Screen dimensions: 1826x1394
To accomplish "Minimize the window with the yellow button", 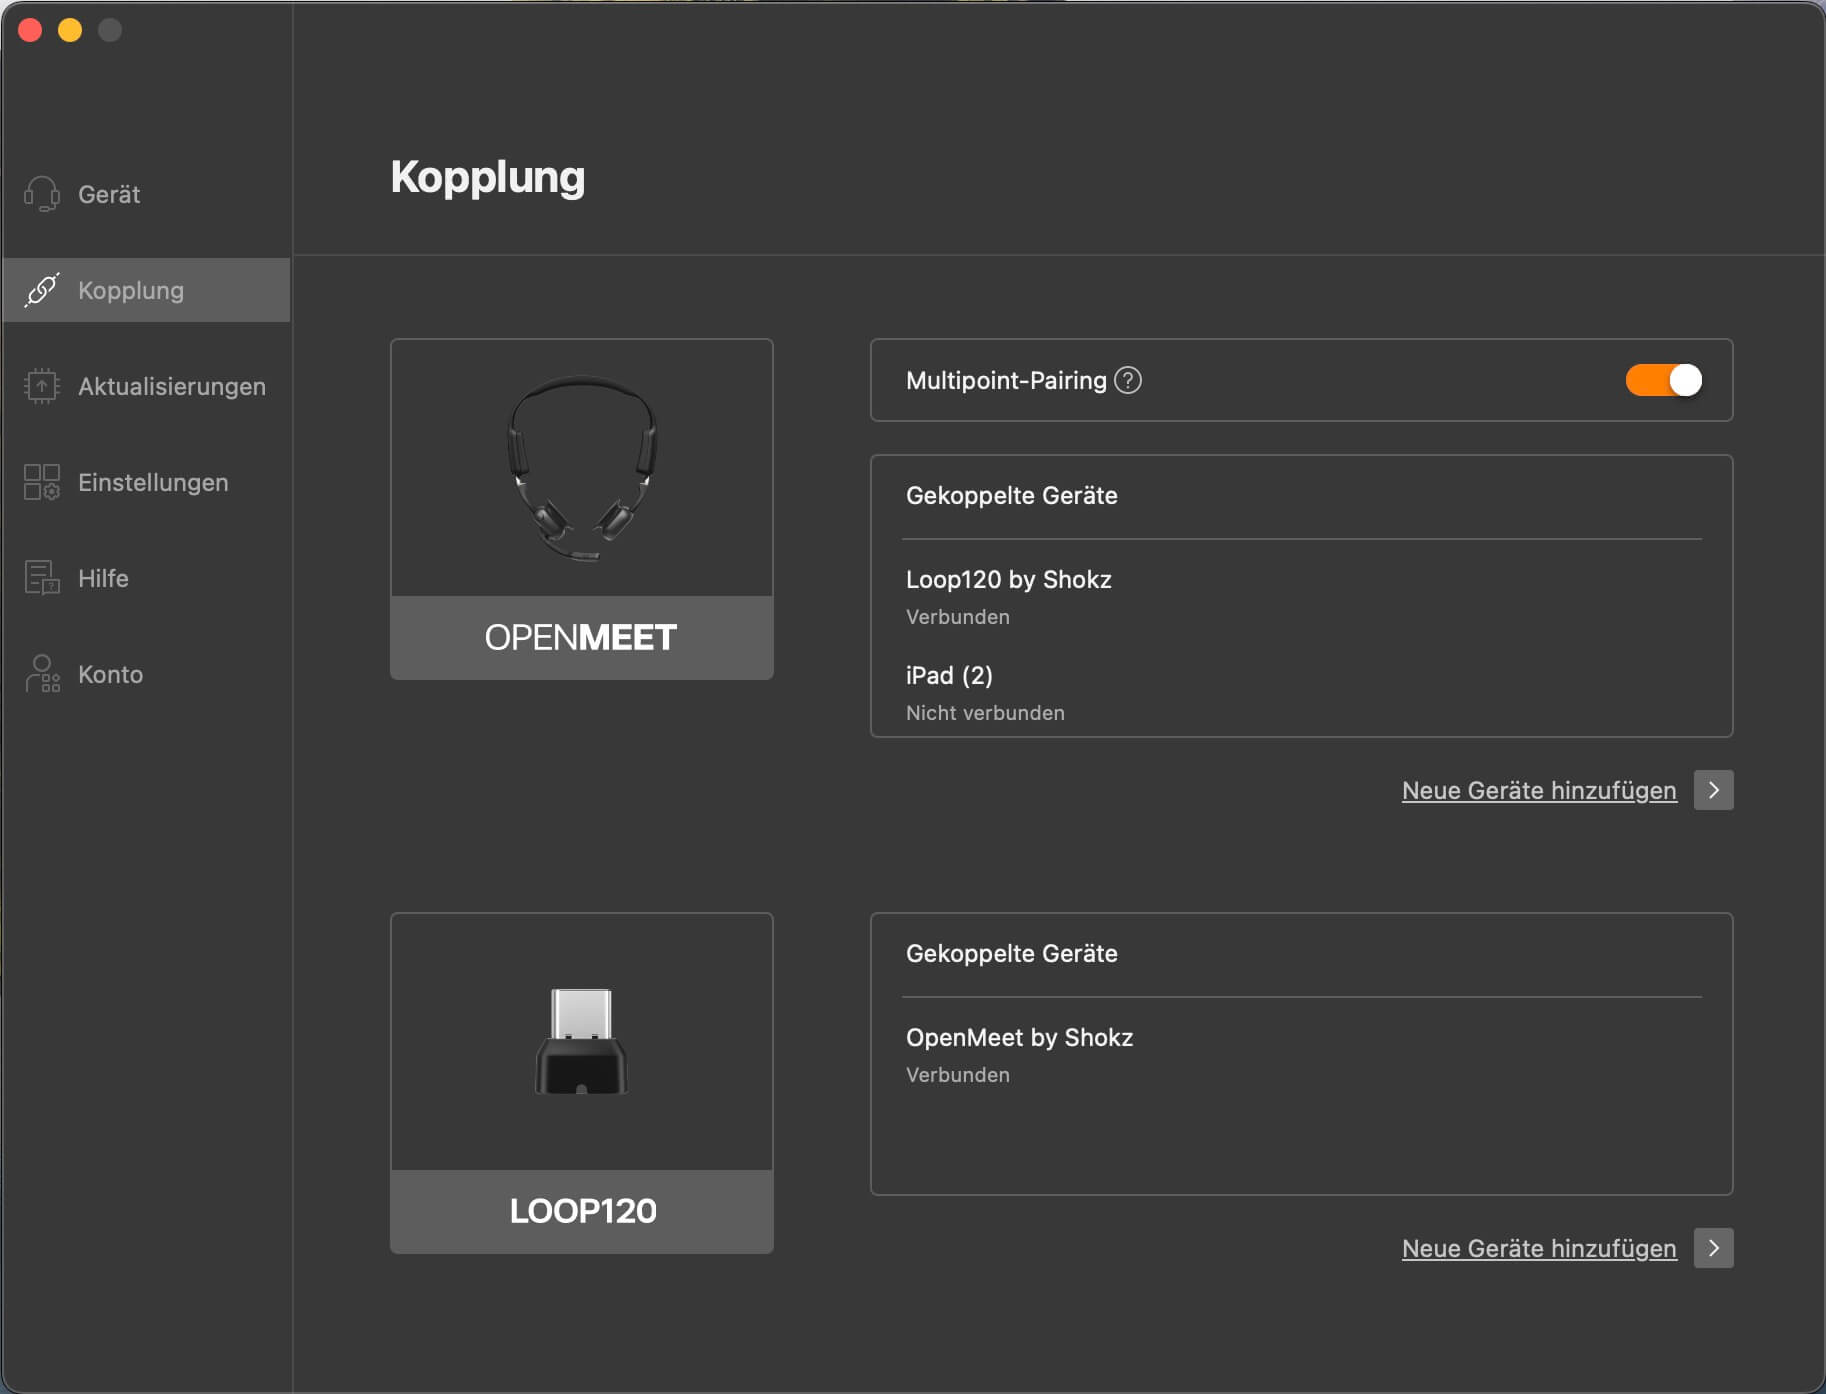I will pyautogui.click(x=70, y=30).
